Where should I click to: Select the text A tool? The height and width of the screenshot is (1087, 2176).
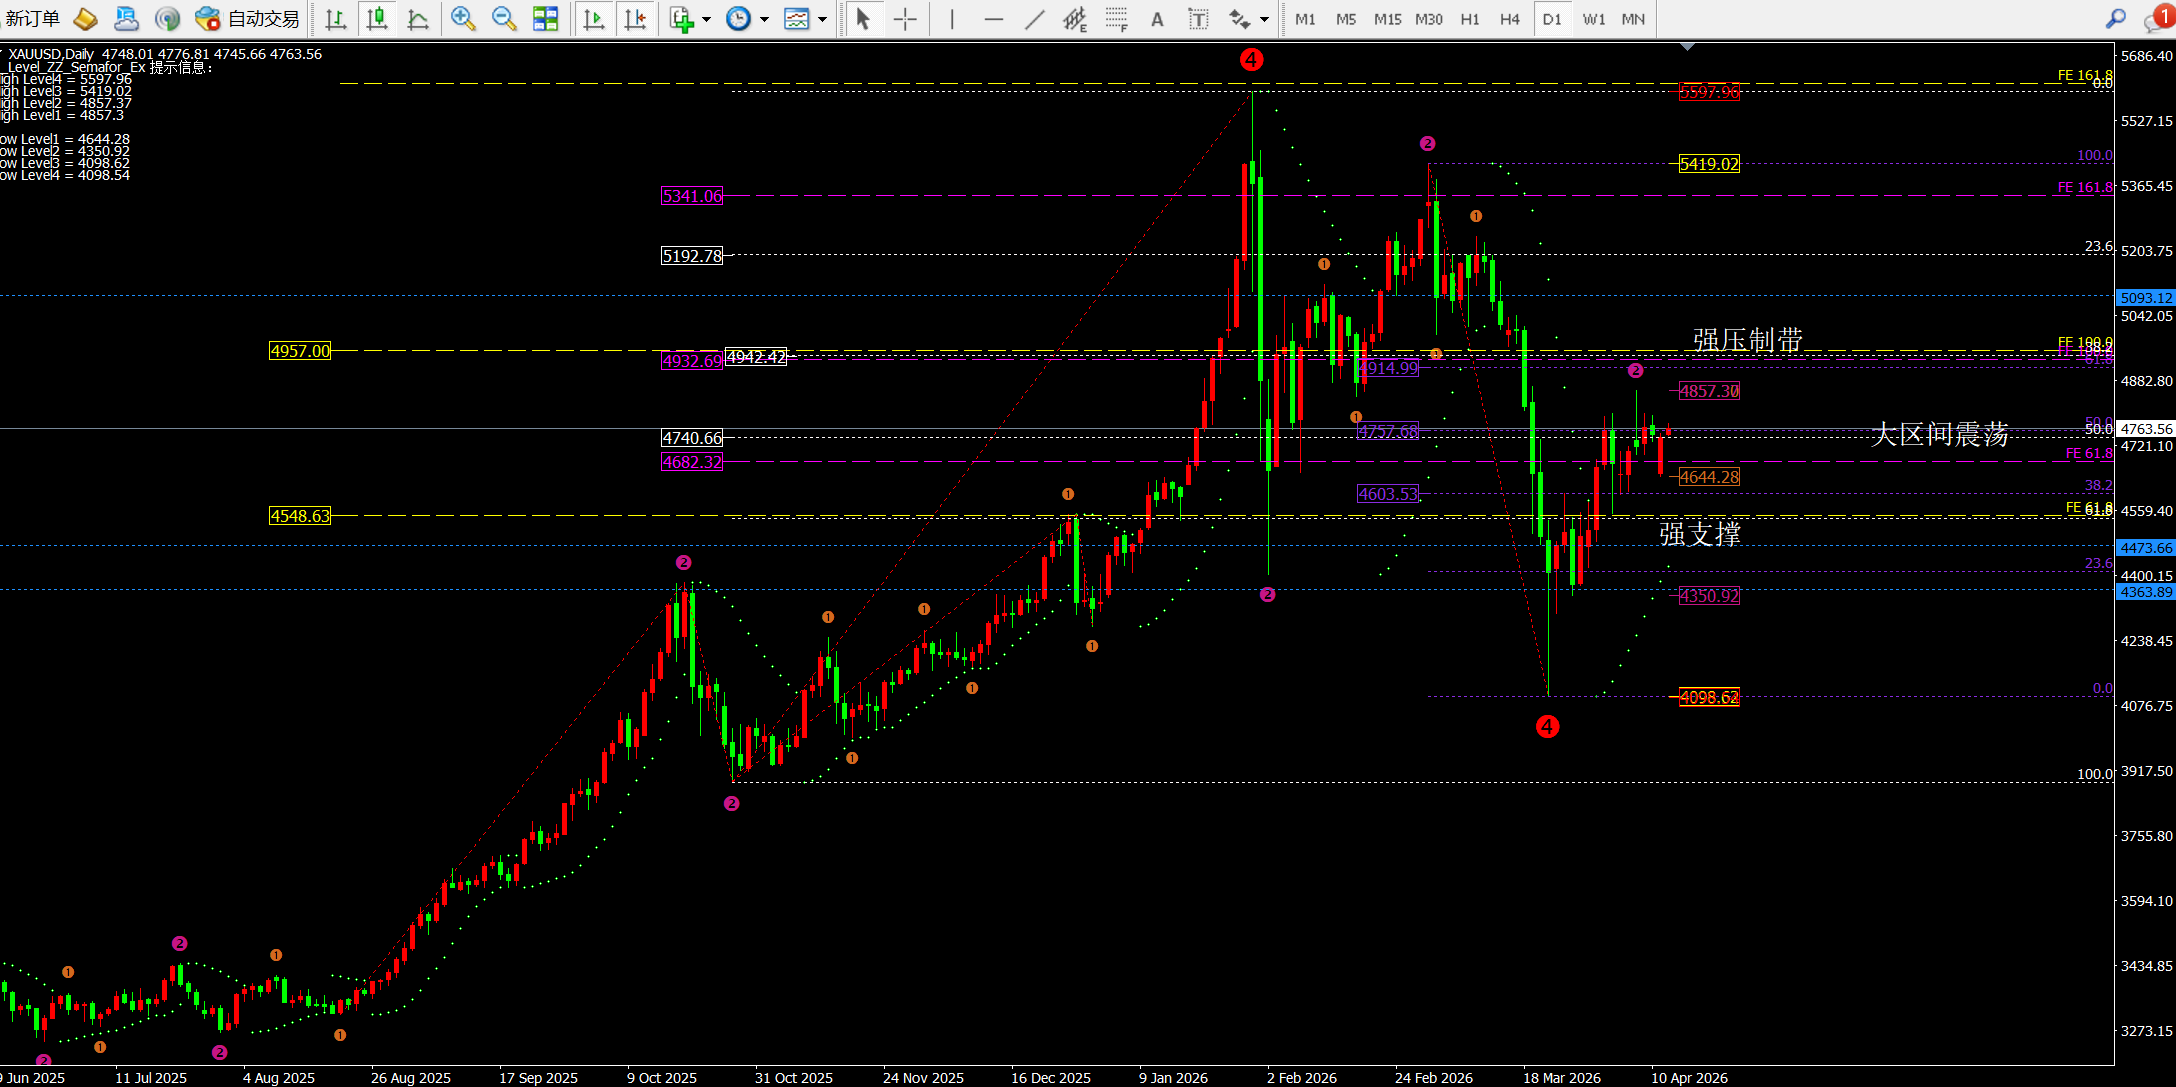(1157, 19)
